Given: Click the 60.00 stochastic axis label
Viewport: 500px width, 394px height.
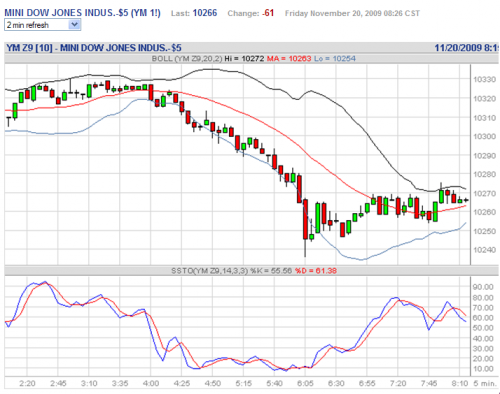Looking at the screenshot, I should (483, 318).
